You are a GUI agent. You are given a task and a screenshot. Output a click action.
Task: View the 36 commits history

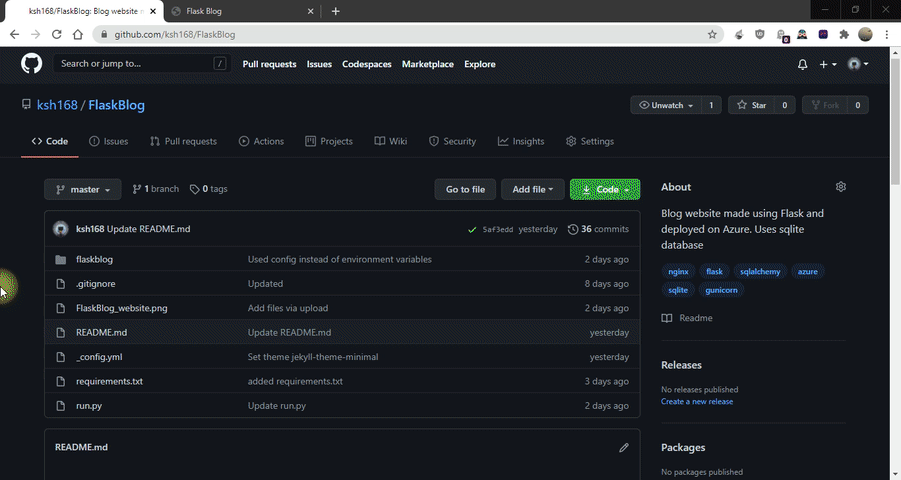(x=598, y=229)
